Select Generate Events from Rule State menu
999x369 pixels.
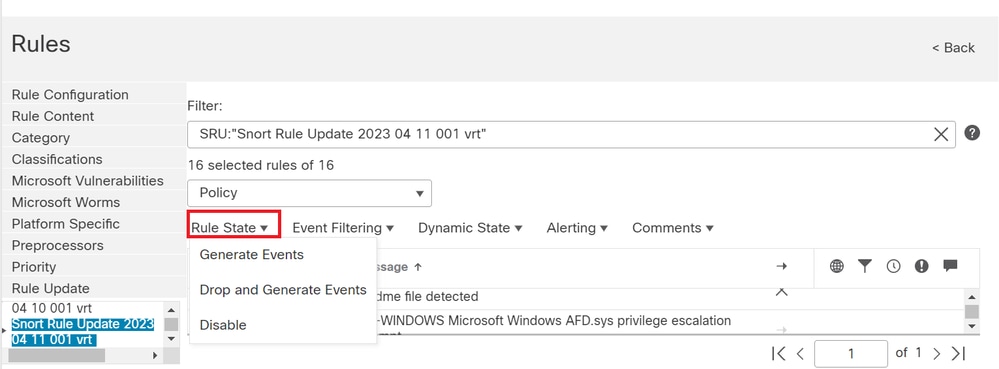click(252, 255)
